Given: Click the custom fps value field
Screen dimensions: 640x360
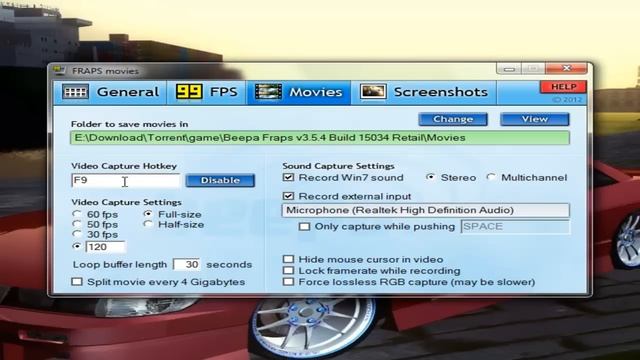Looking at the screenshot, I should (x=105, y=247).
